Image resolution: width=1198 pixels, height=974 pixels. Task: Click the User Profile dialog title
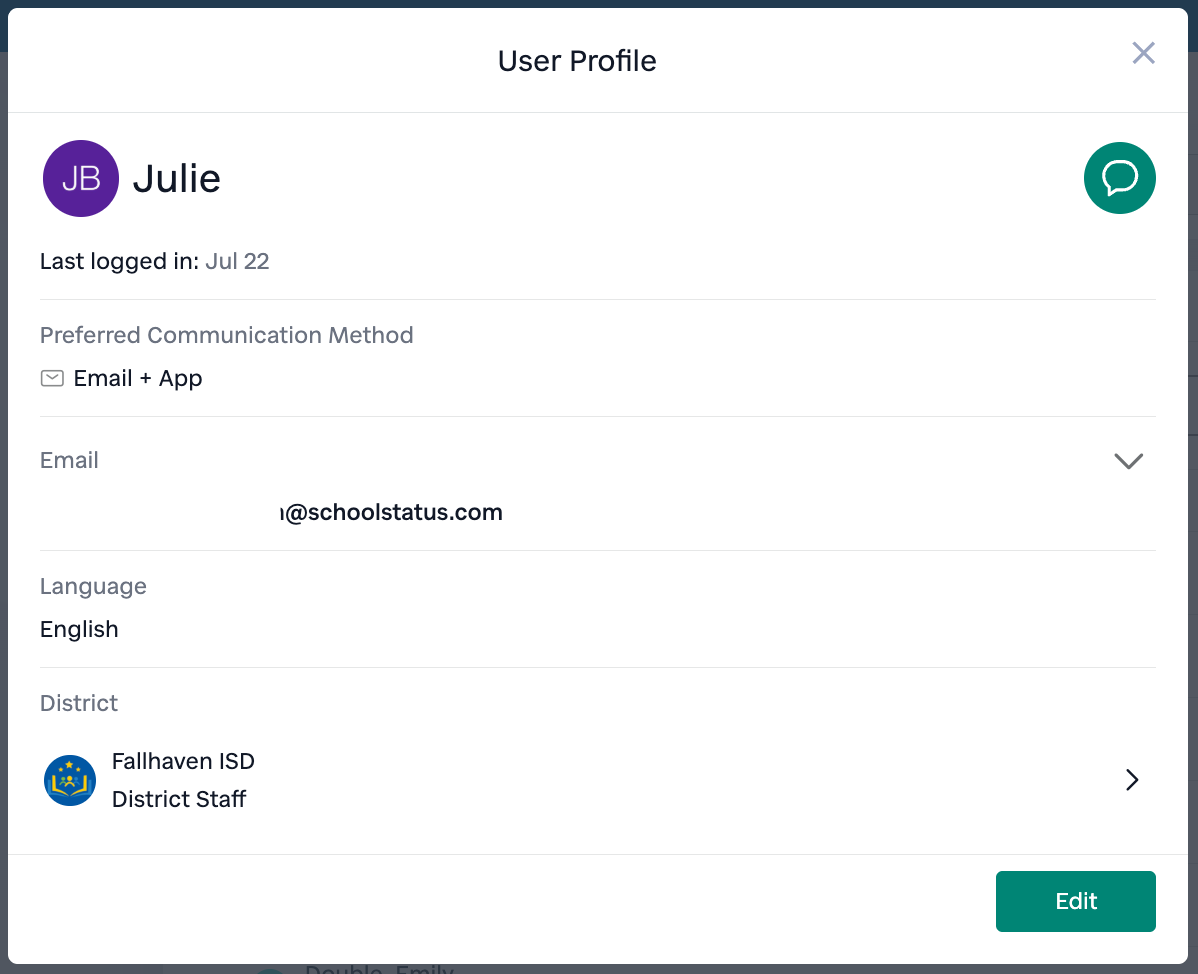(577, 61)
